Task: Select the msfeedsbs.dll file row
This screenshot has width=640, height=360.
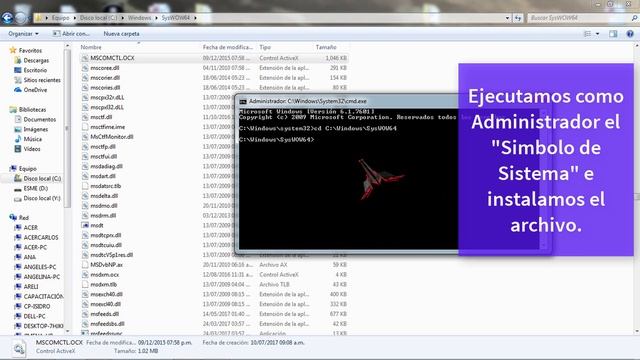Action: [214, 324]
